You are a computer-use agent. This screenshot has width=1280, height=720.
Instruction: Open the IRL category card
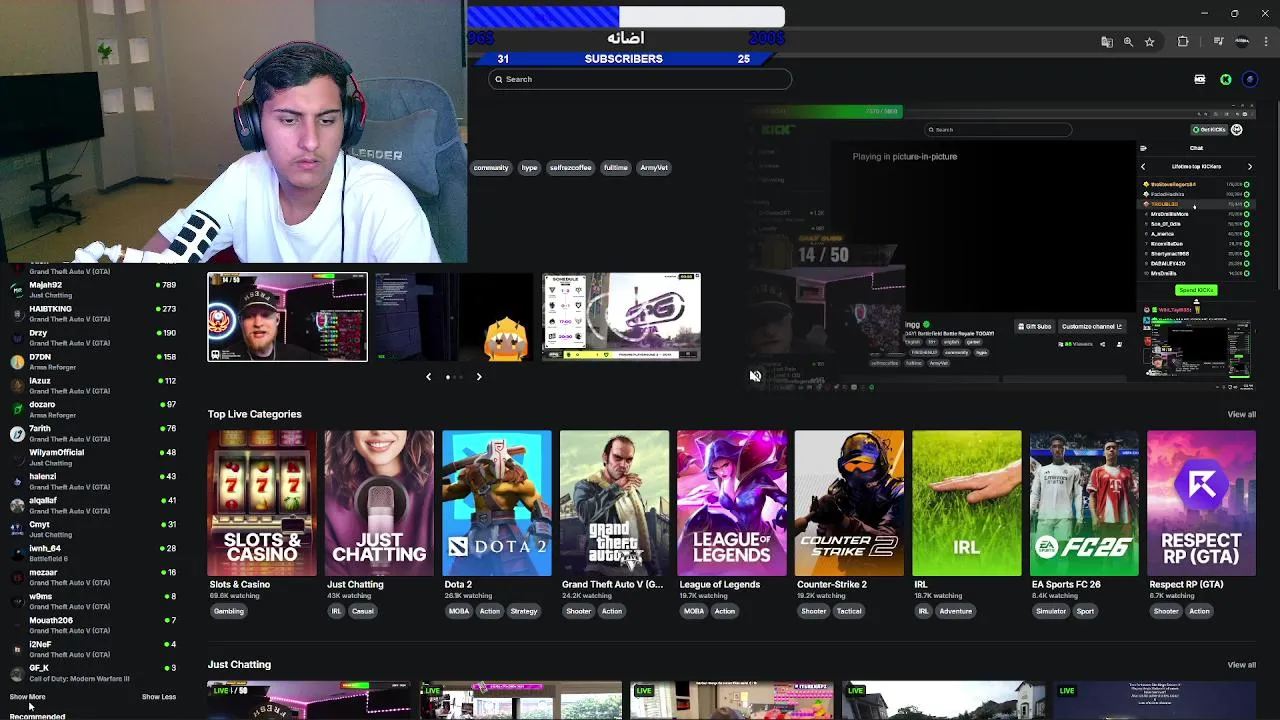pyautogui.click(x=967, y=503)
